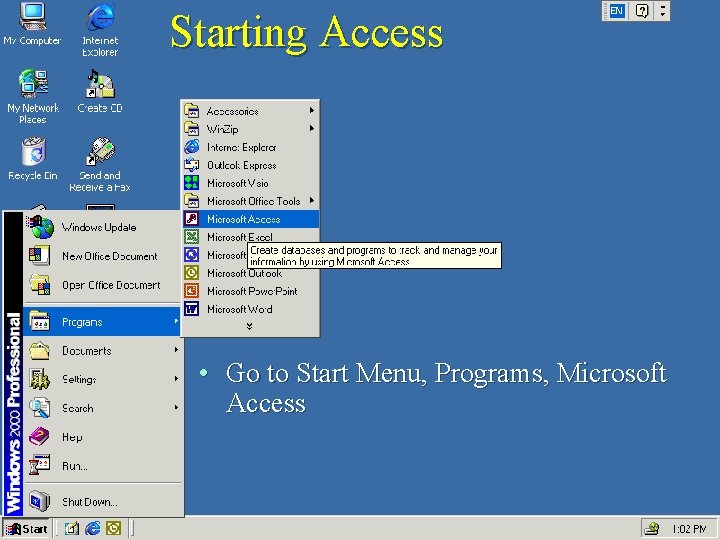Image resolution: width=720 pixels, height=540 pixels.
Task: Launch Outlook from the Quick Launch bar
Action: tap(113, 529)
